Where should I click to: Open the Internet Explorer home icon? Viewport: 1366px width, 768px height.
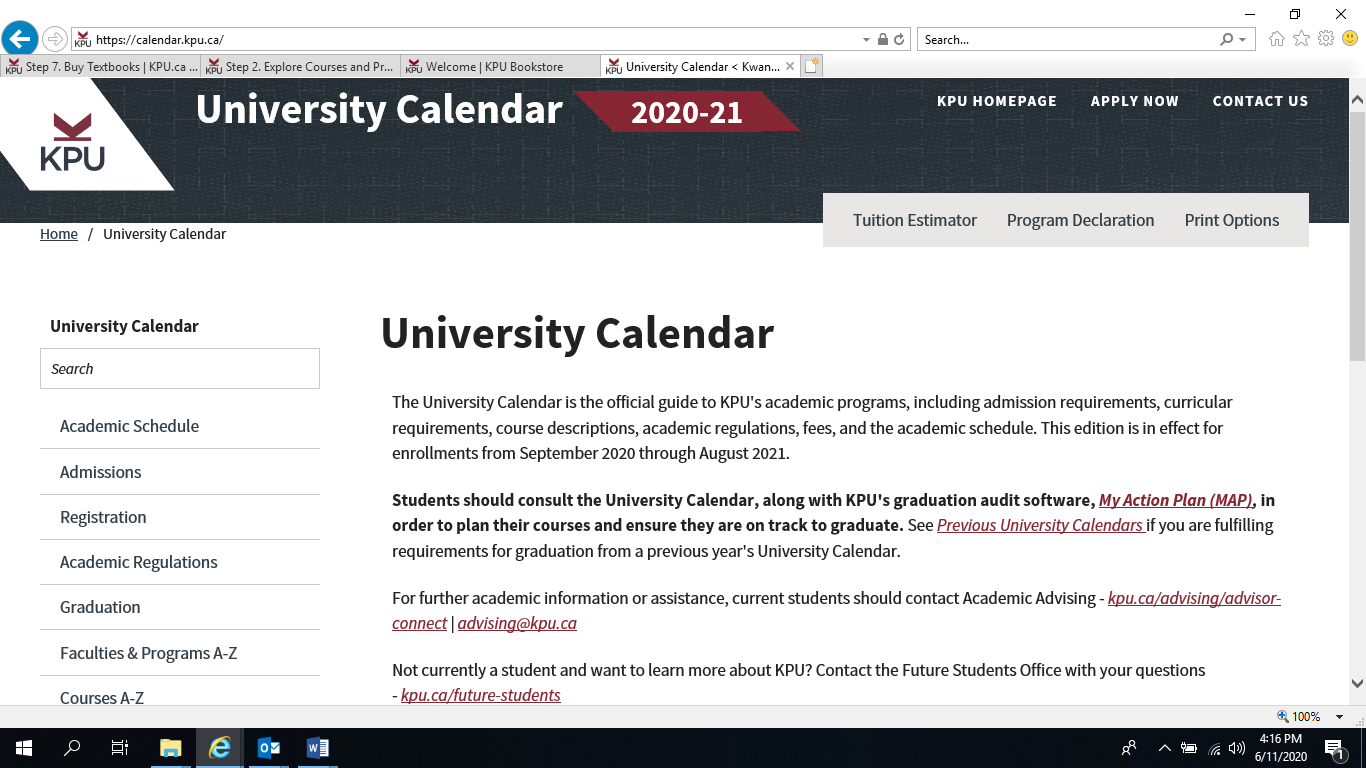coord(1276,39)
